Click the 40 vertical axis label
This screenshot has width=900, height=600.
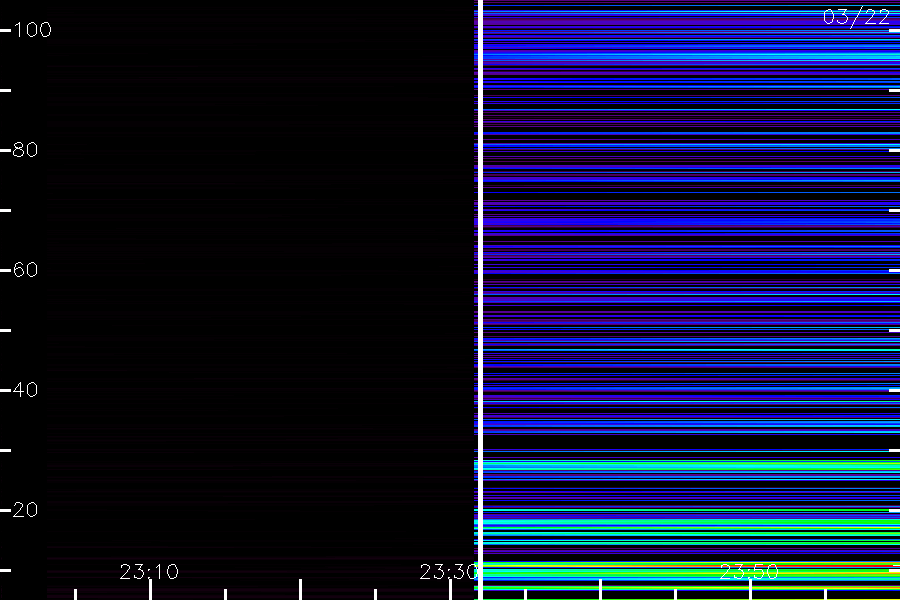[25, 390]
